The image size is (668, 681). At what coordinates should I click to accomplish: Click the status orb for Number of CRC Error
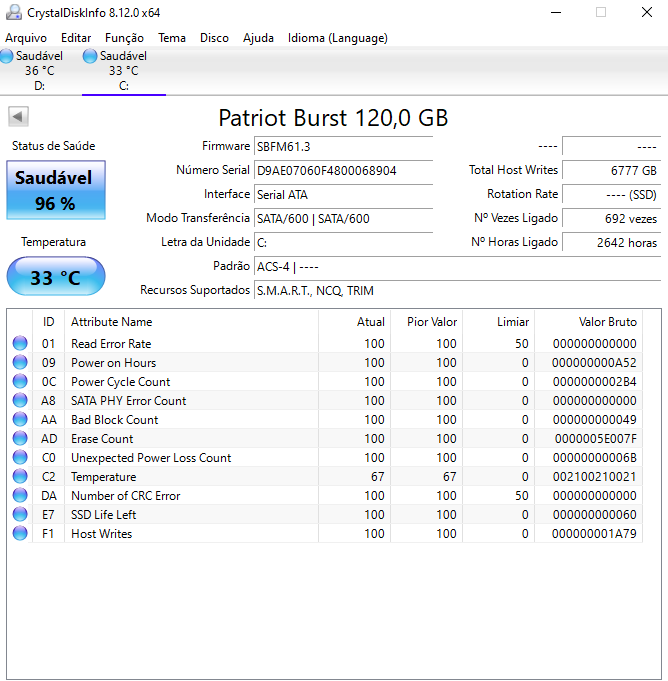pos(20,495)
